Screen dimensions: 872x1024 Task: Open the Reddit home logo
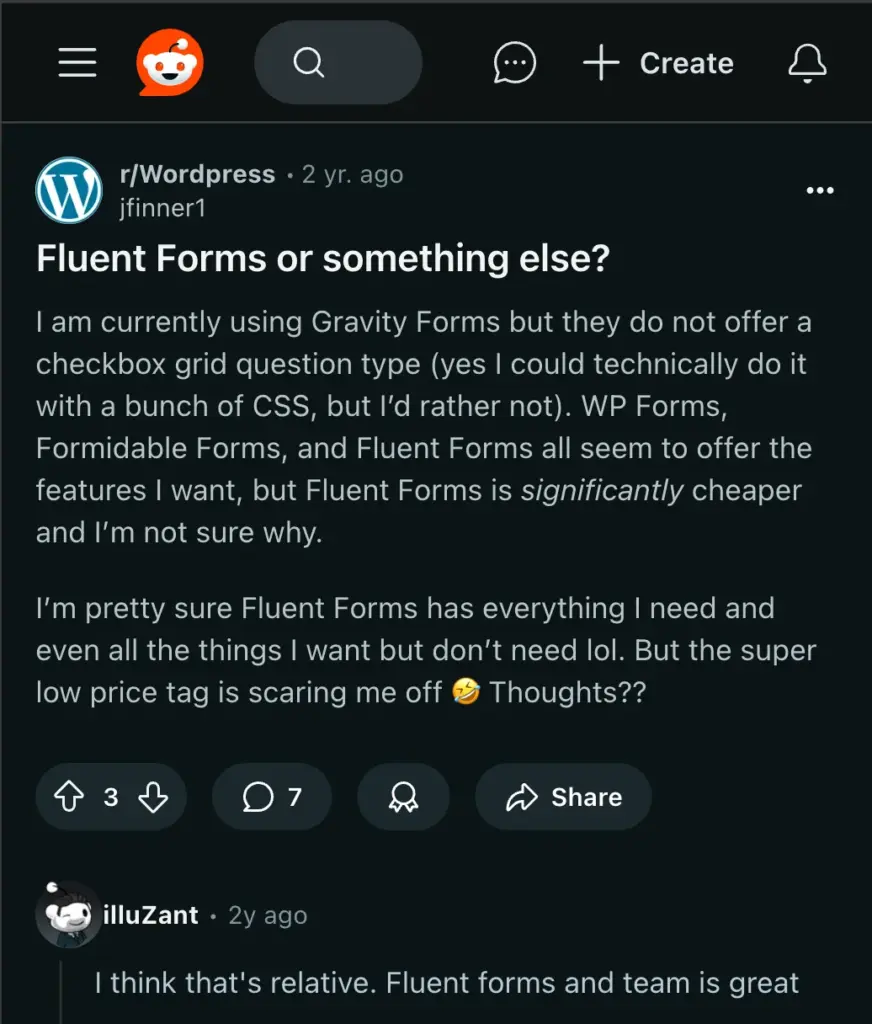tap(168, 62)
